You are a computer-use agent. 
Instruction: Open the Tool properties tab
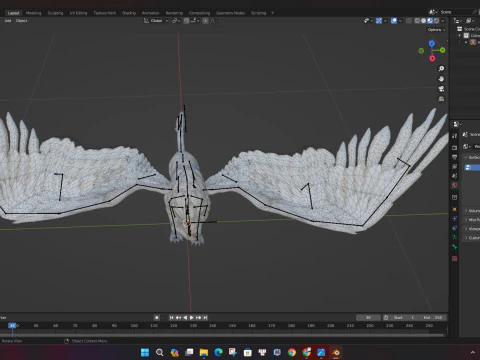coord(455,136)
